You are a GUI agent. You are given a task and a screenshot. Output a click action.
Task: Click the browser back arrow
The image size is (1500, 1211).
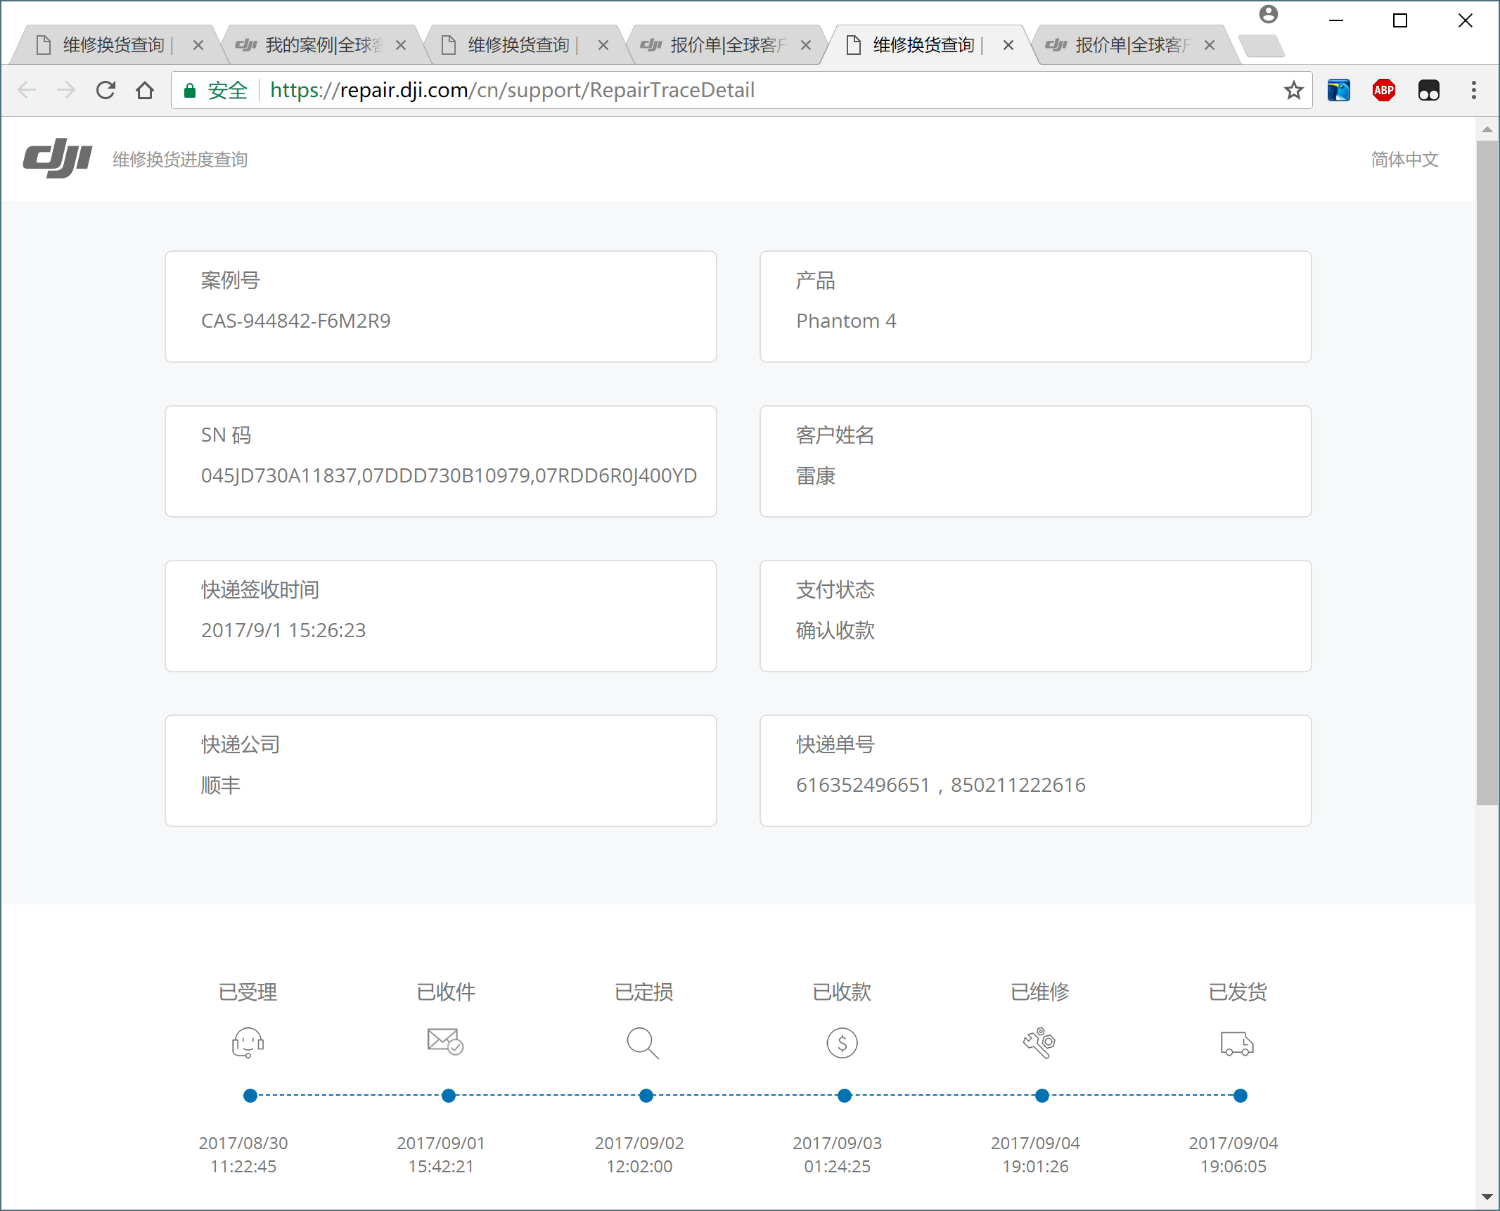27,91
